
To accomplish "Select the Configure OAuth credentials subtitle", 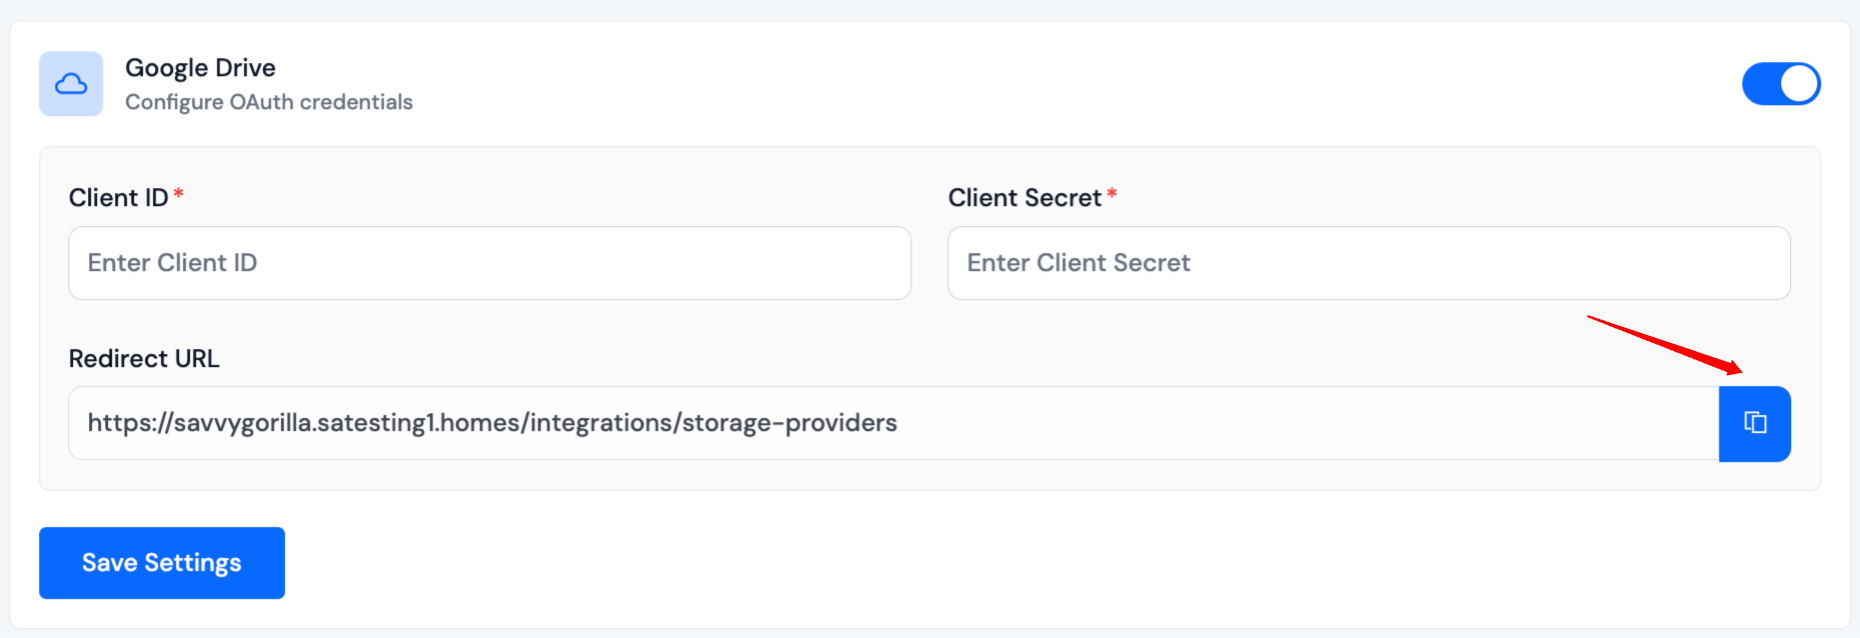I will (268, 101).
